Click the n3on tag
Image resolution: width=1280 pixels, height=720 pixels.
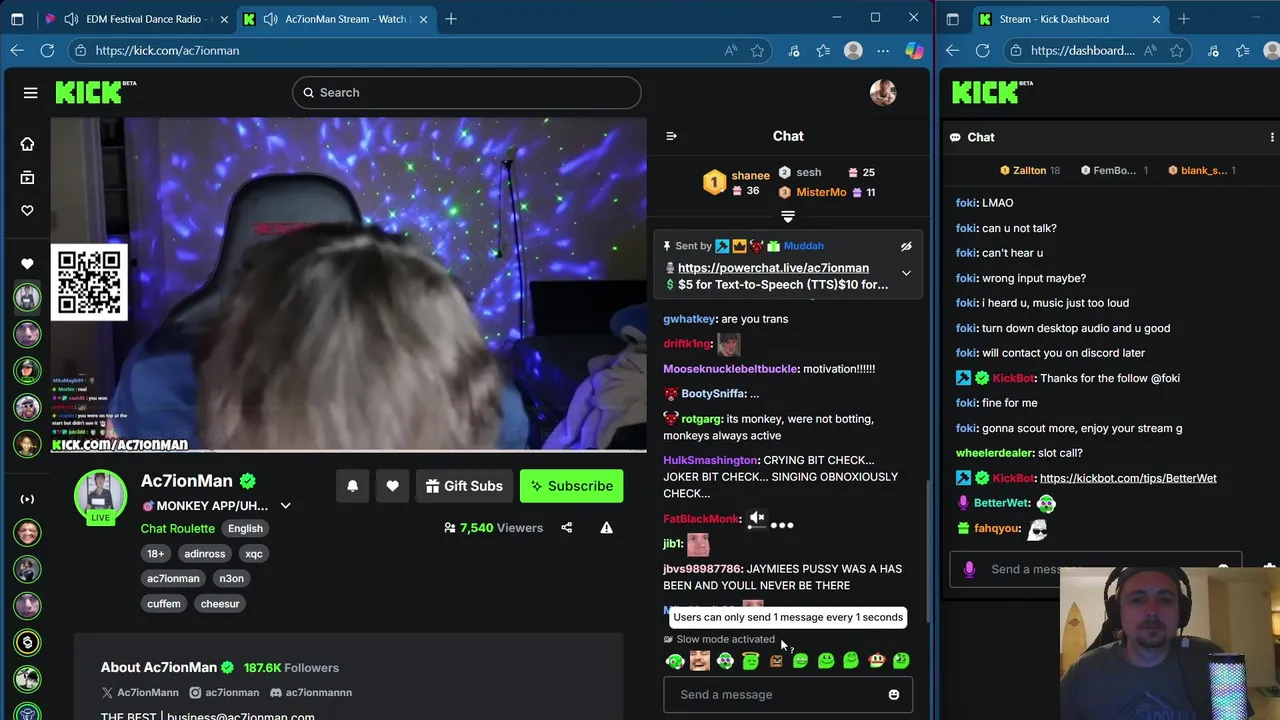[x=232, y=578]
